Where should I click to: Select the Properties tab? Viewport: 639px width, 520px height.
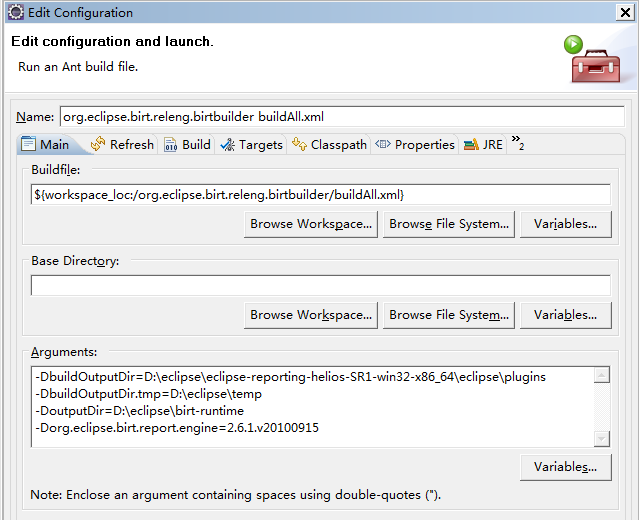click(415, 144)
